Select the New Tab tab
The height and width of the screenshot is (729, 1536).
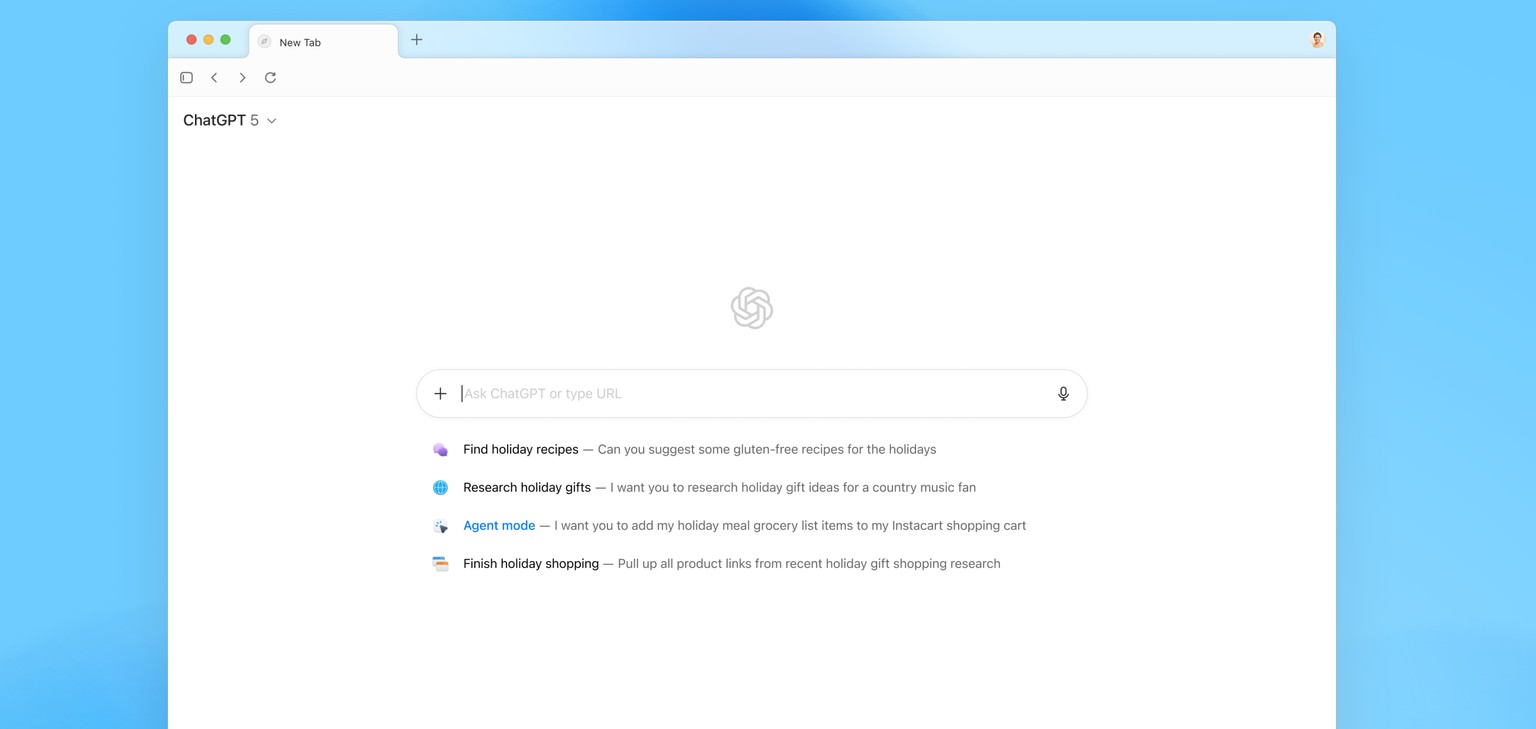point(322,42)
